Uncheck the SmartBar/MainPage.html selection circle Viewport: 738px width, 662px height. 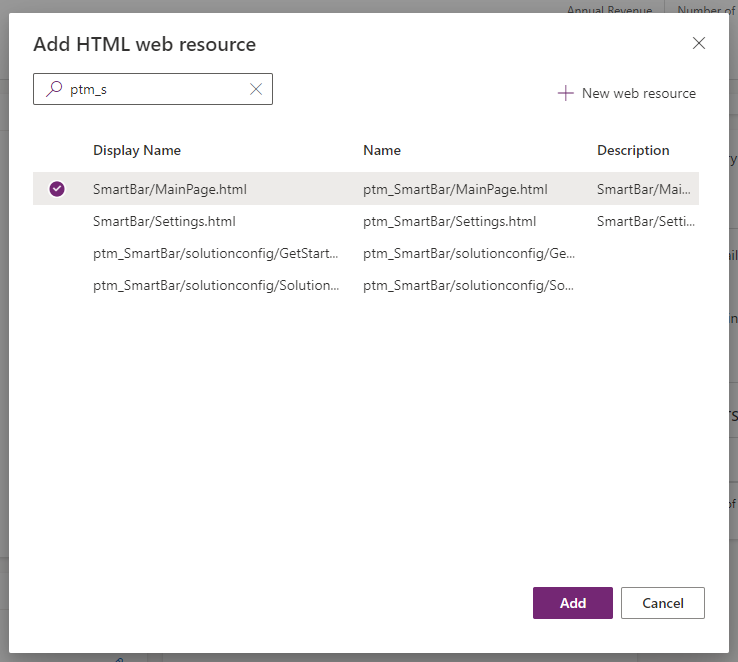click(57, 189)
